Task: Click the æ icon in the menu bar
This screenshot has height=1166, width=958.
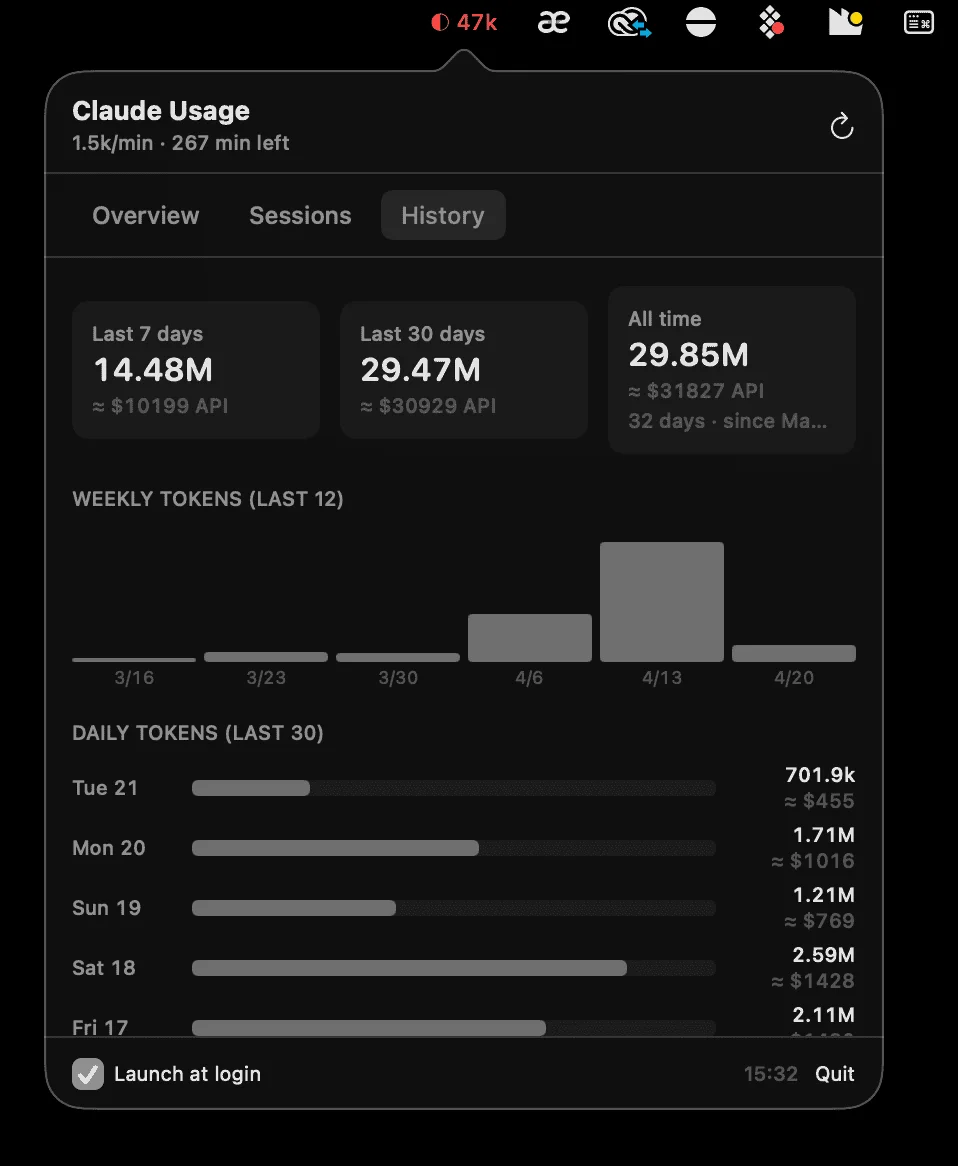Action: [554, 22]
